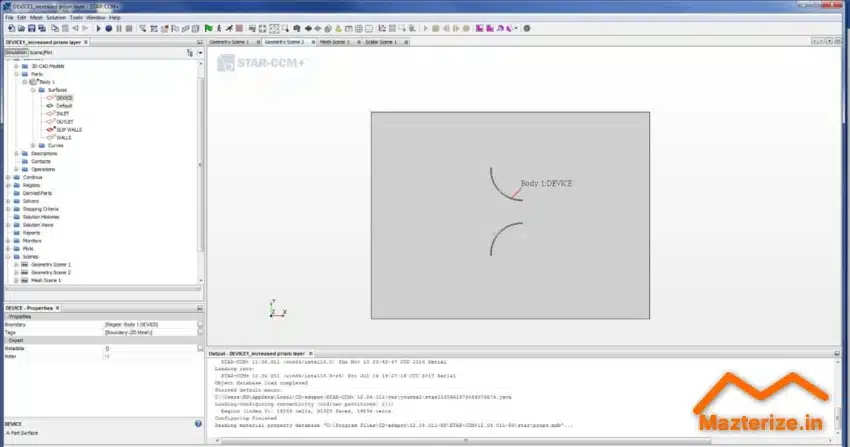850x447 pixels.
Task: Close the DEVICE Properties tab
Action: (x=57, y=308)
